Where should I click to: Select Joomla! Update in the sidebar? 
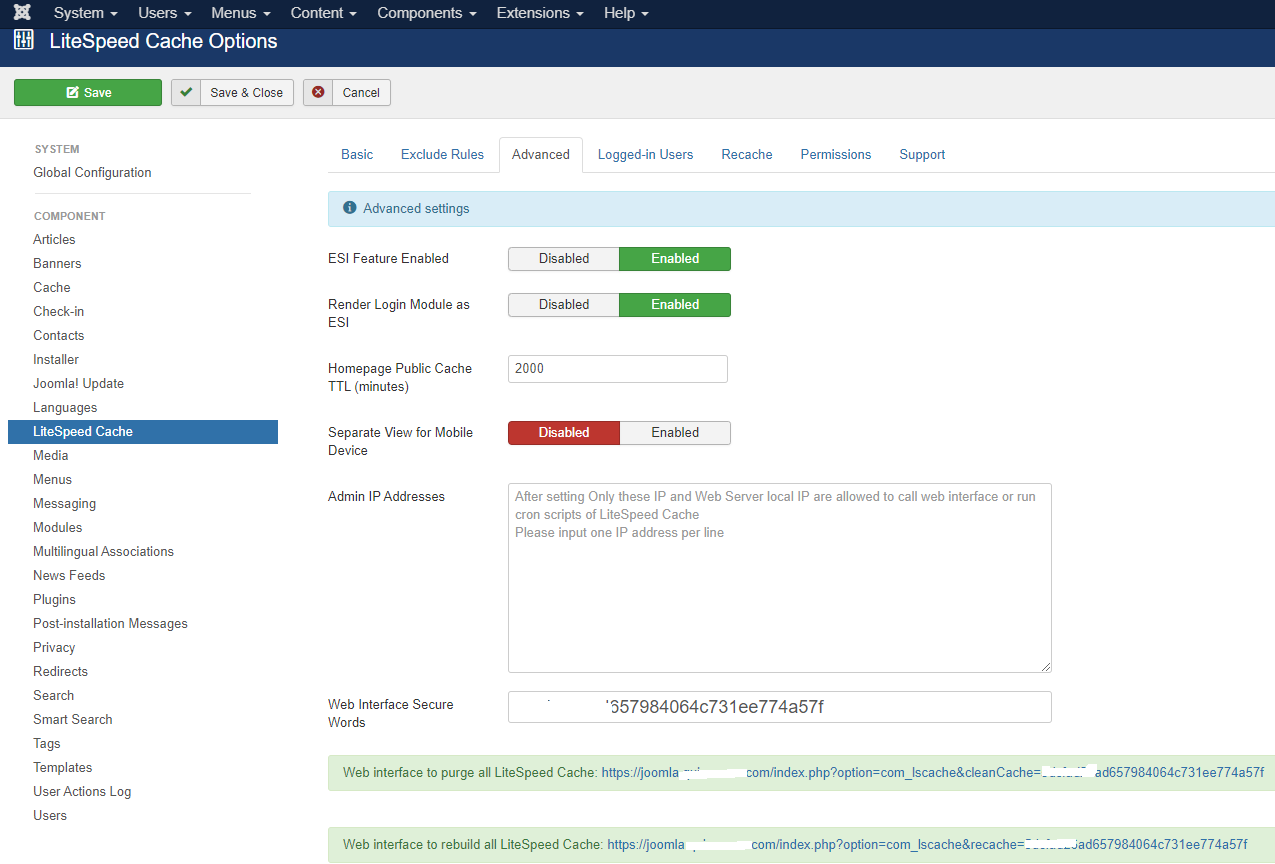tap(79, 383)
